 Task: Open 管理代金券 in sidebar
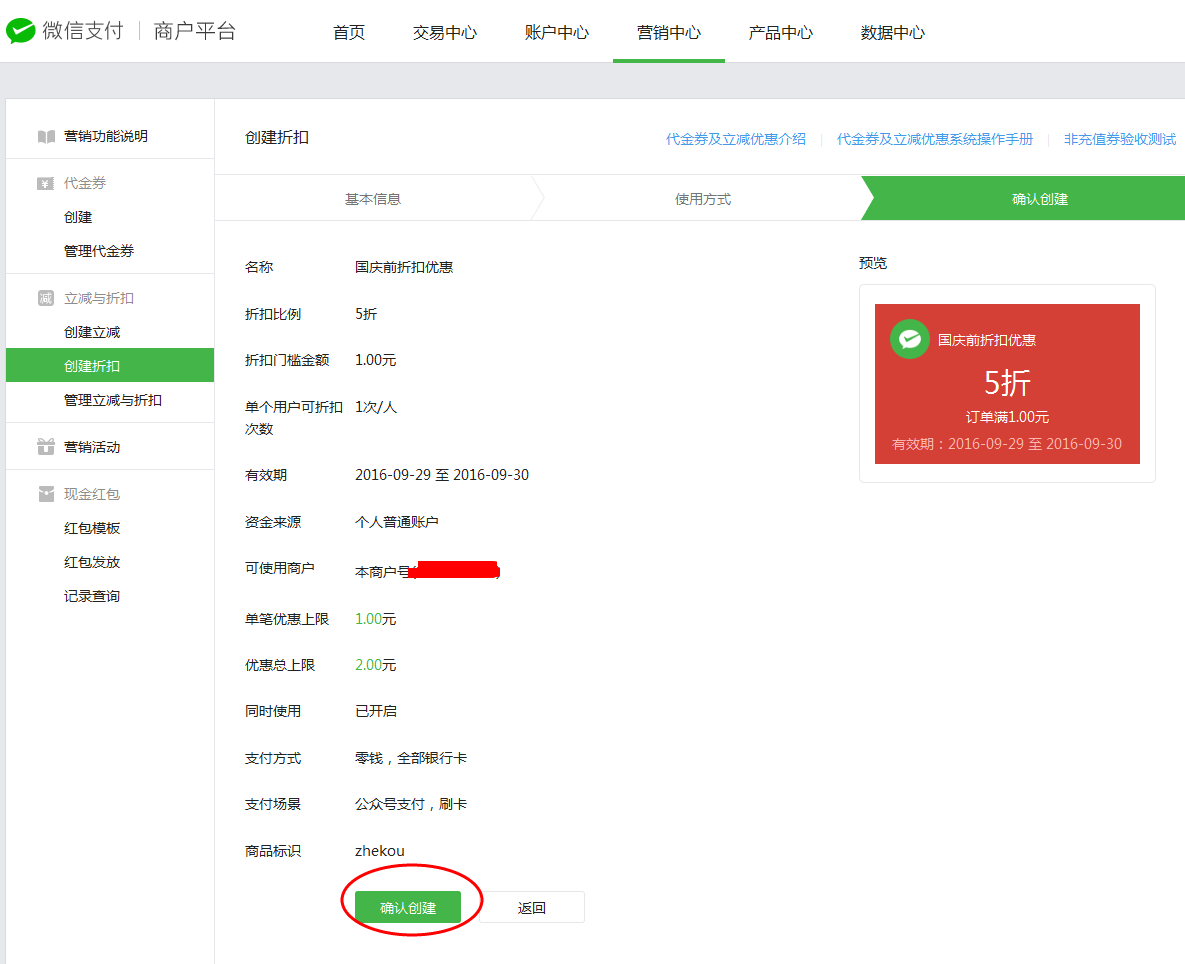tap(99, 251)
